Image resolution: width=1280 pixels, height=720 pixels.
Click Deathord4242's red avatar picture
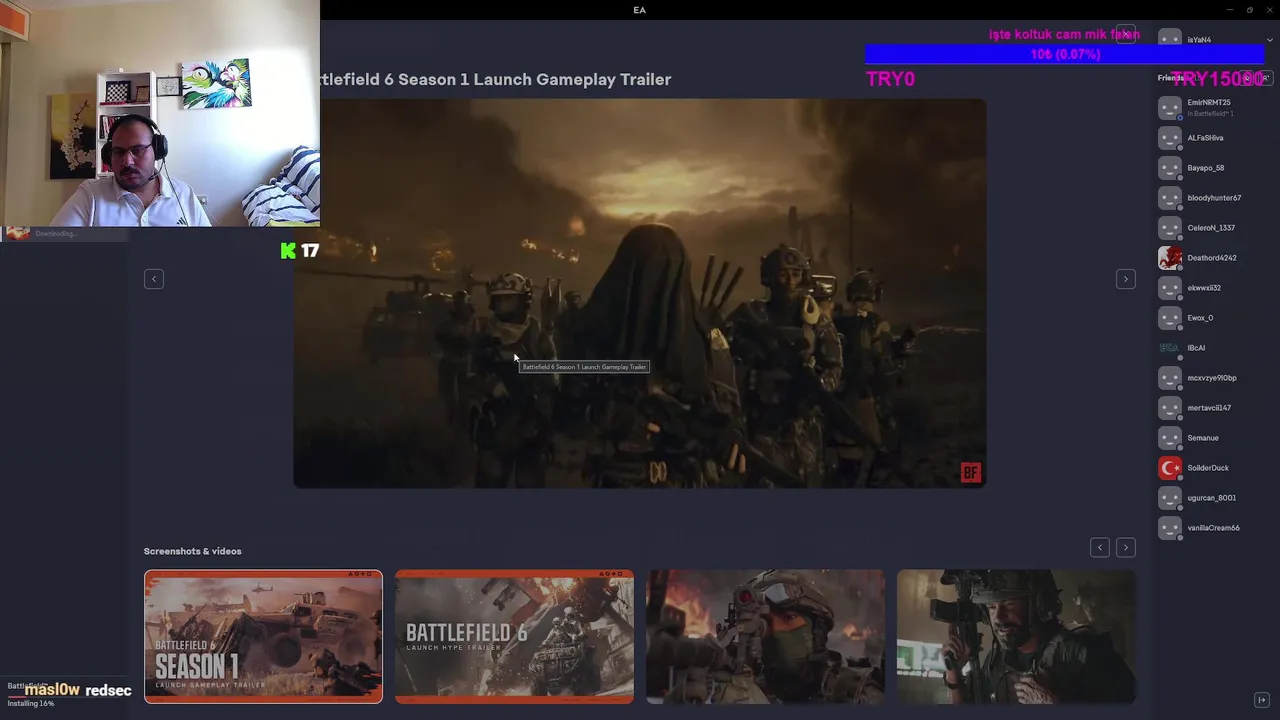pyautogui.click(x=1169, y=258)
